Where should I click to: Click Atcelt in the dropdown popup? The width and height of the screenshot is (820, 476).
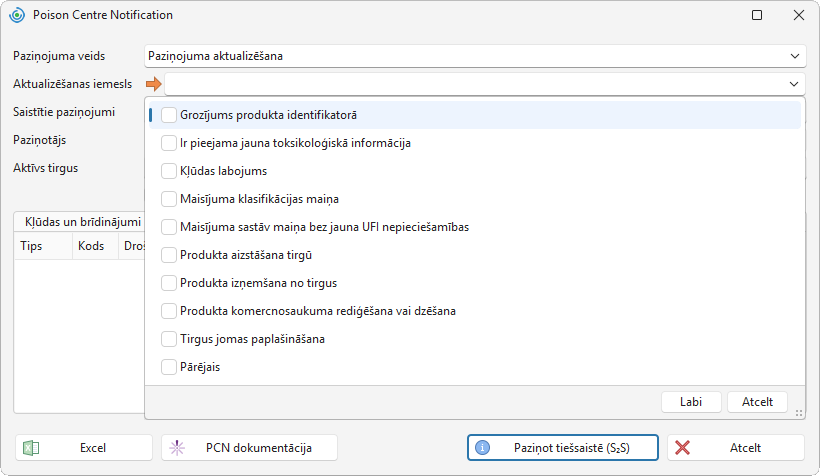pos(757,402)
